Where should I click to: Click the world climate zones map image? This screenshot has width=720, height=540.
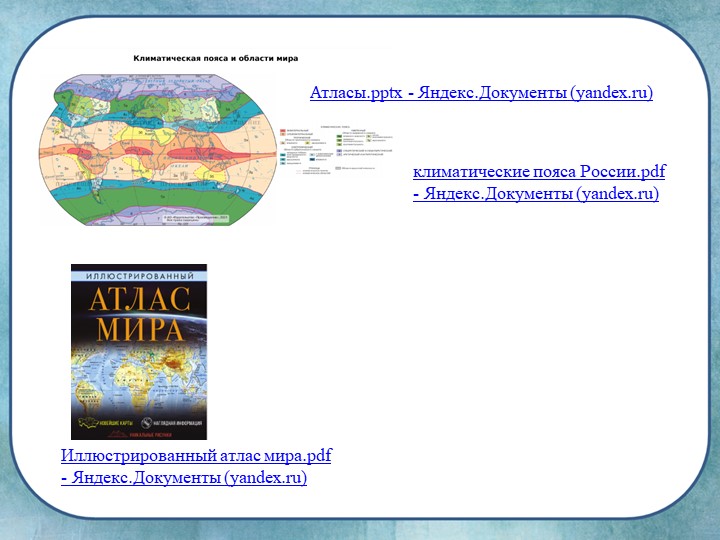(158, 150)
